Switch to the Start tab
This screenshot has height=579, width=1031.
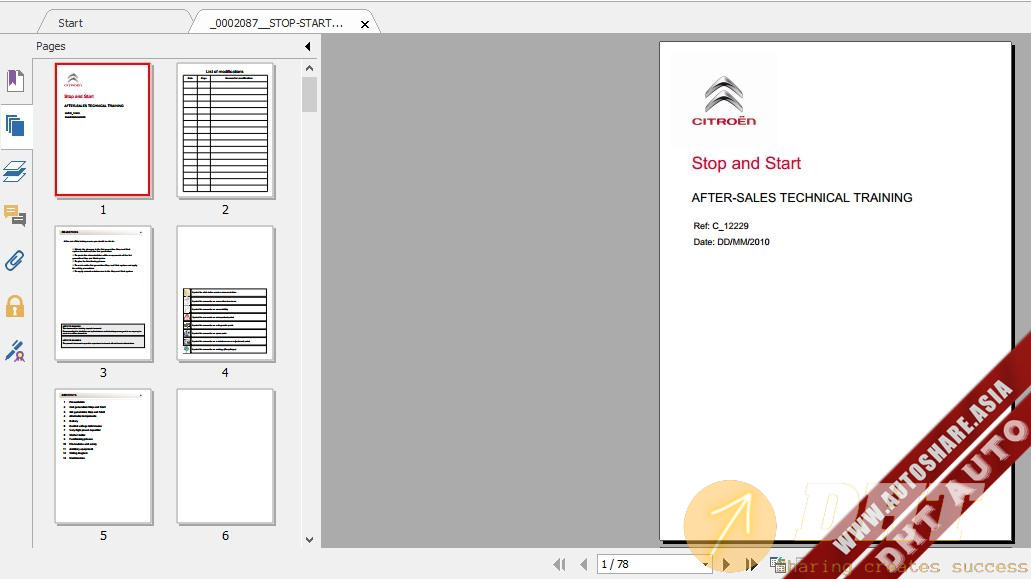click(70, 23)
